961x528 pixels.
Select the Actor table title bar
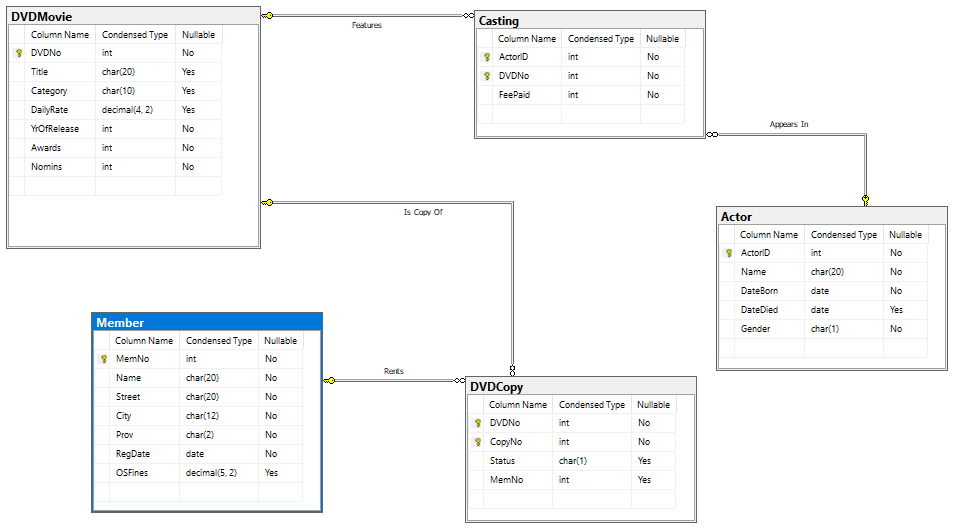click(832, 216)
